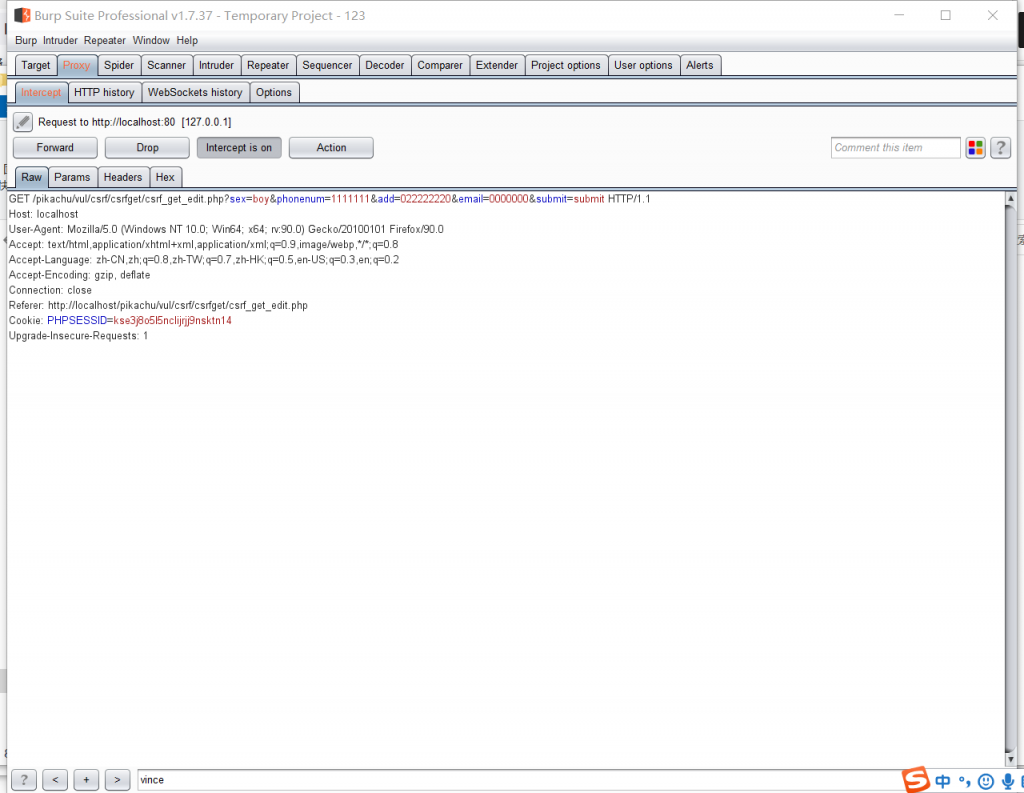Viewport: 1024px width, 793px height.
Task: Click the pencil edit target icon
Action: (23, 122)
